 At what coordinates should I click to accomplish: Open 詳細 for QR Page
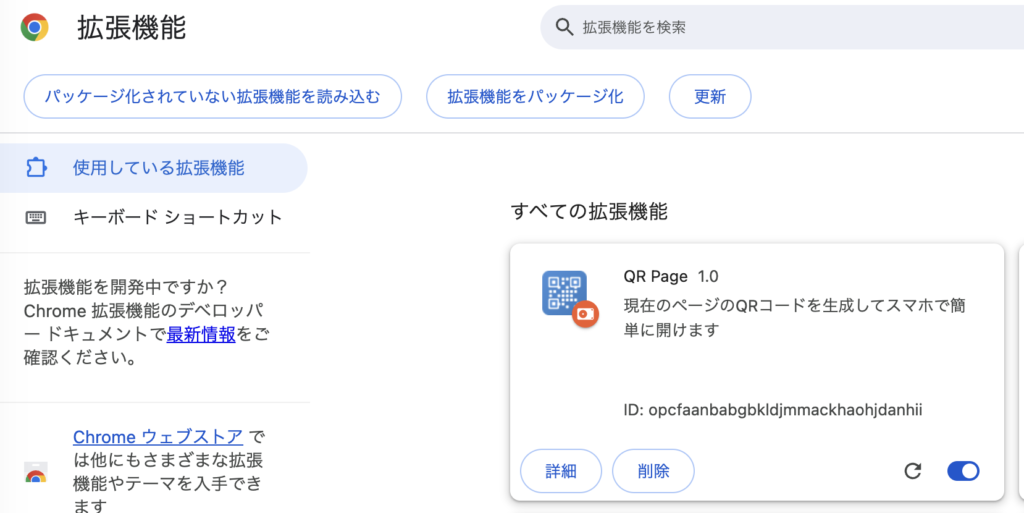coord(561,471)
